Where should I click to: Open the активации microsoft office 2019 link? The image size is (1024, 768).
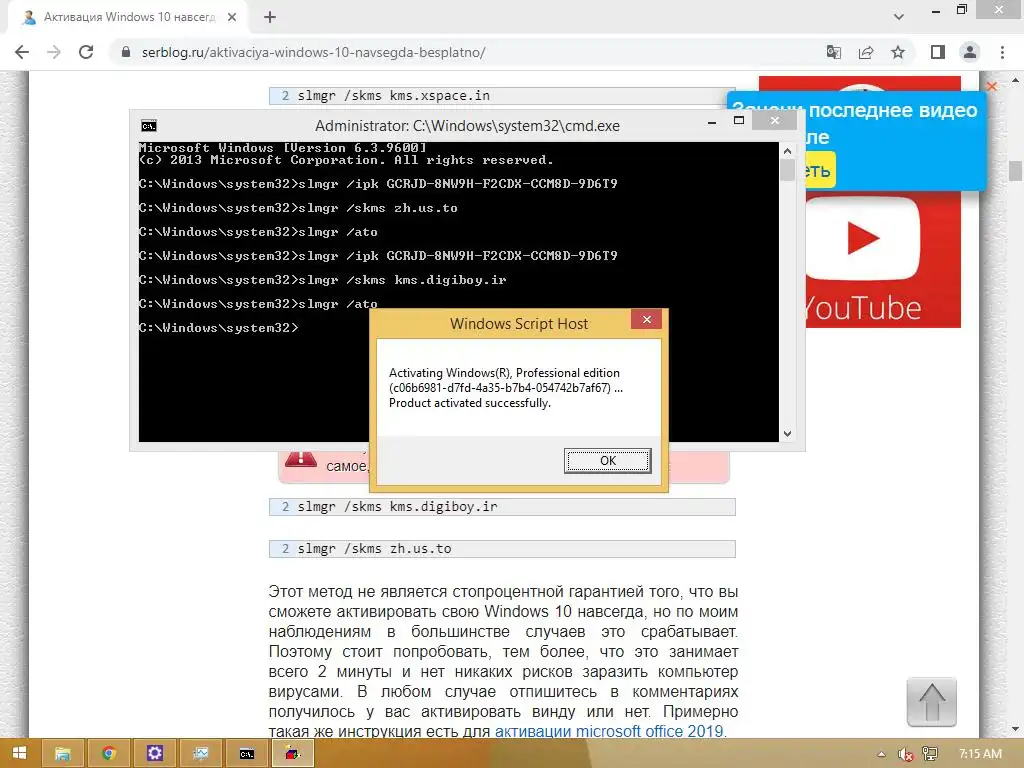click(610, 731)
